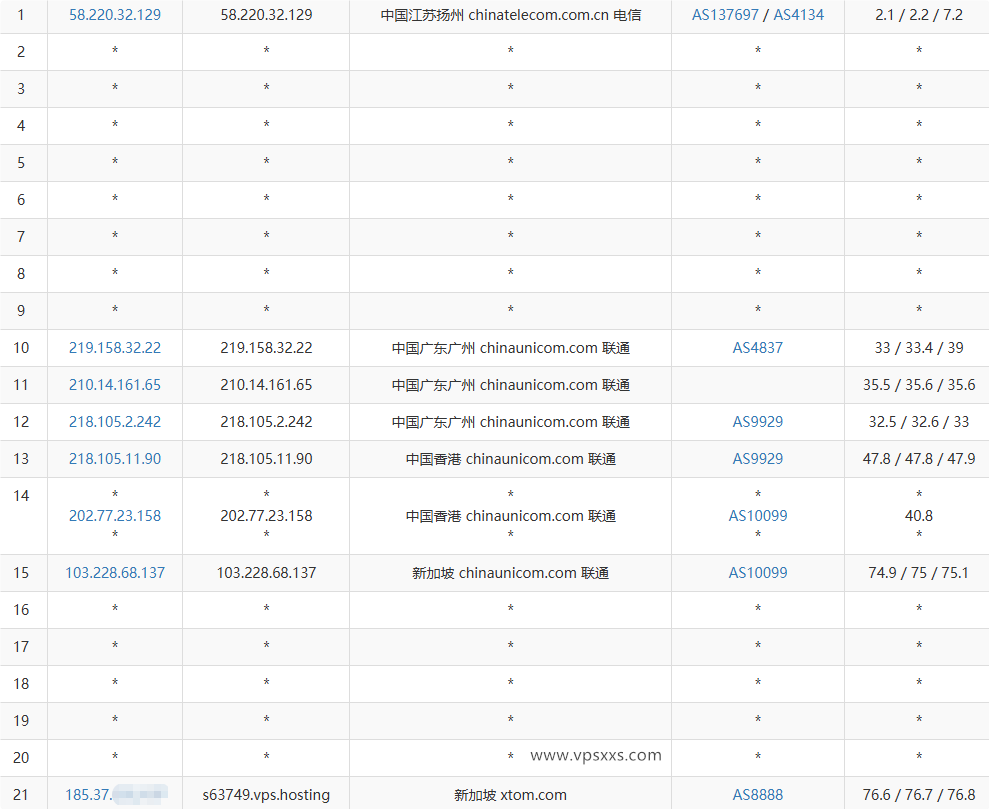This screenshot has height=809, width=989.
Task: Select latency value 35.5 / 35.6 / 35.6
Action: pos(919,385)
